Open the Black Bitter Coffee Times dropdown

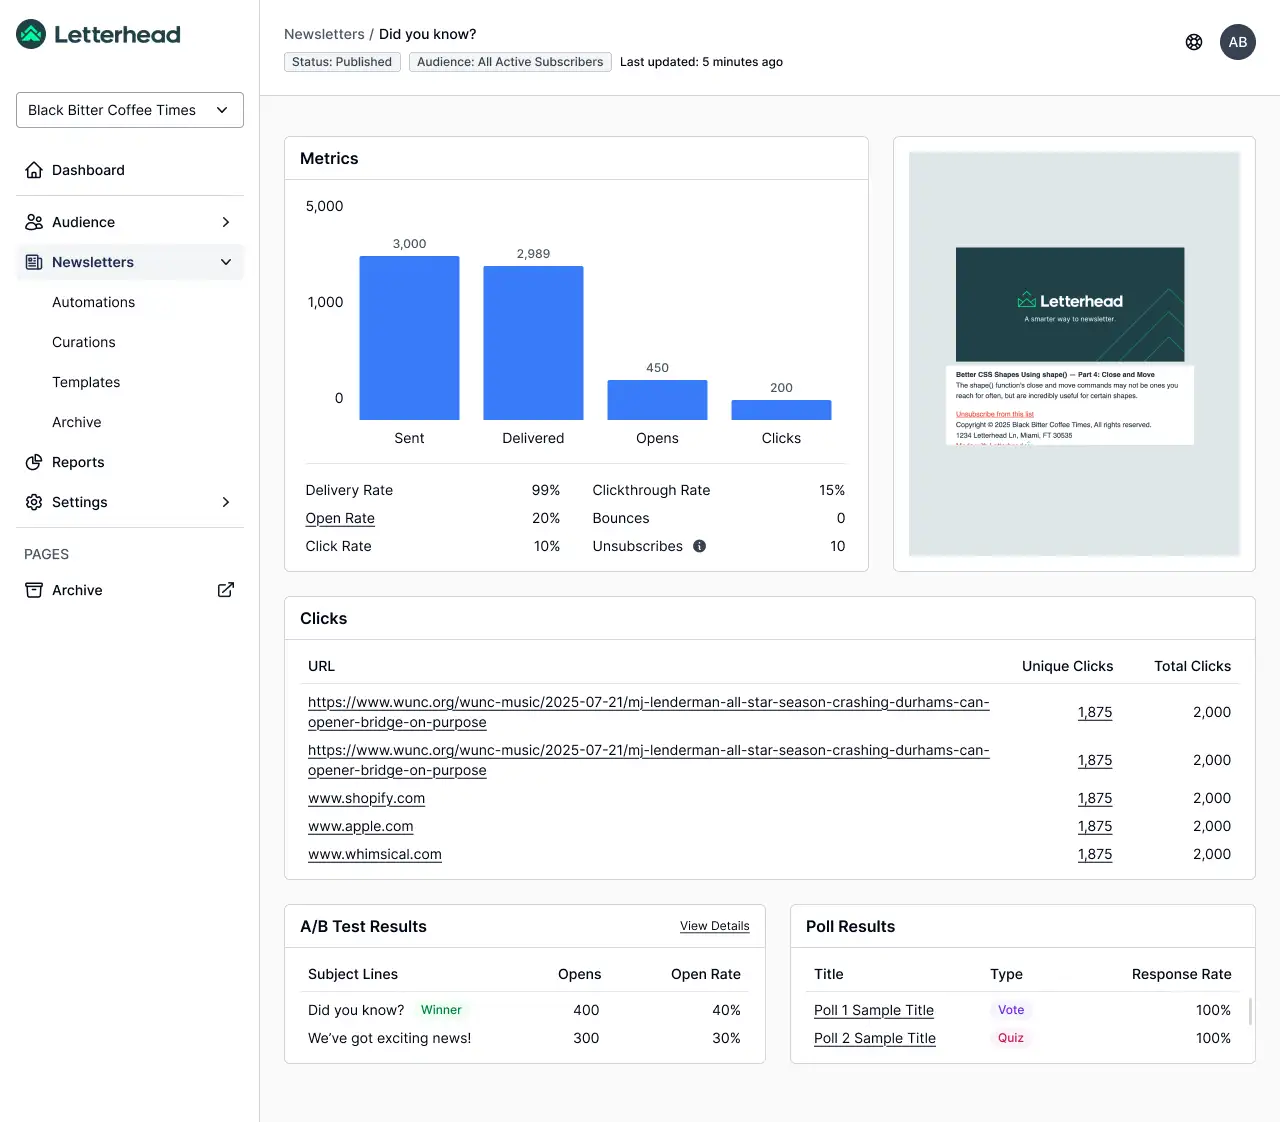click(x=130, y=110)
